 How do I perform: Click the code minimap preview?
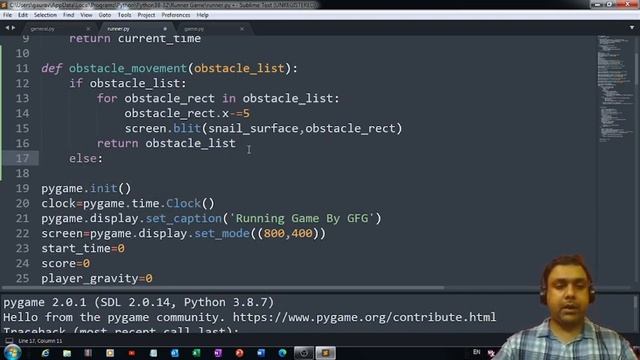[x=615, y=88]
